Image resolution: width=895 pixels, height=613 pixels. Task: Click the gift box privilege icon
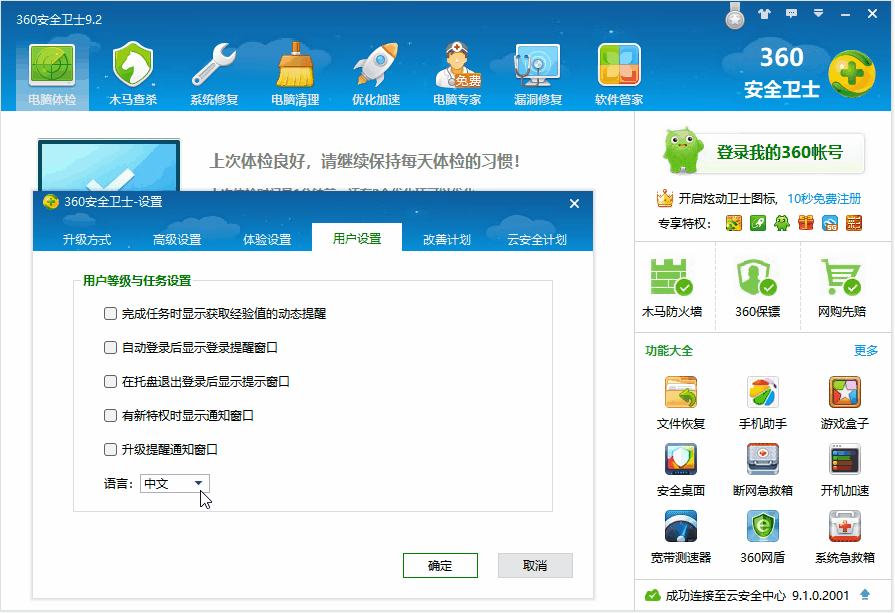pyautogui.click(x=805, y=223)
